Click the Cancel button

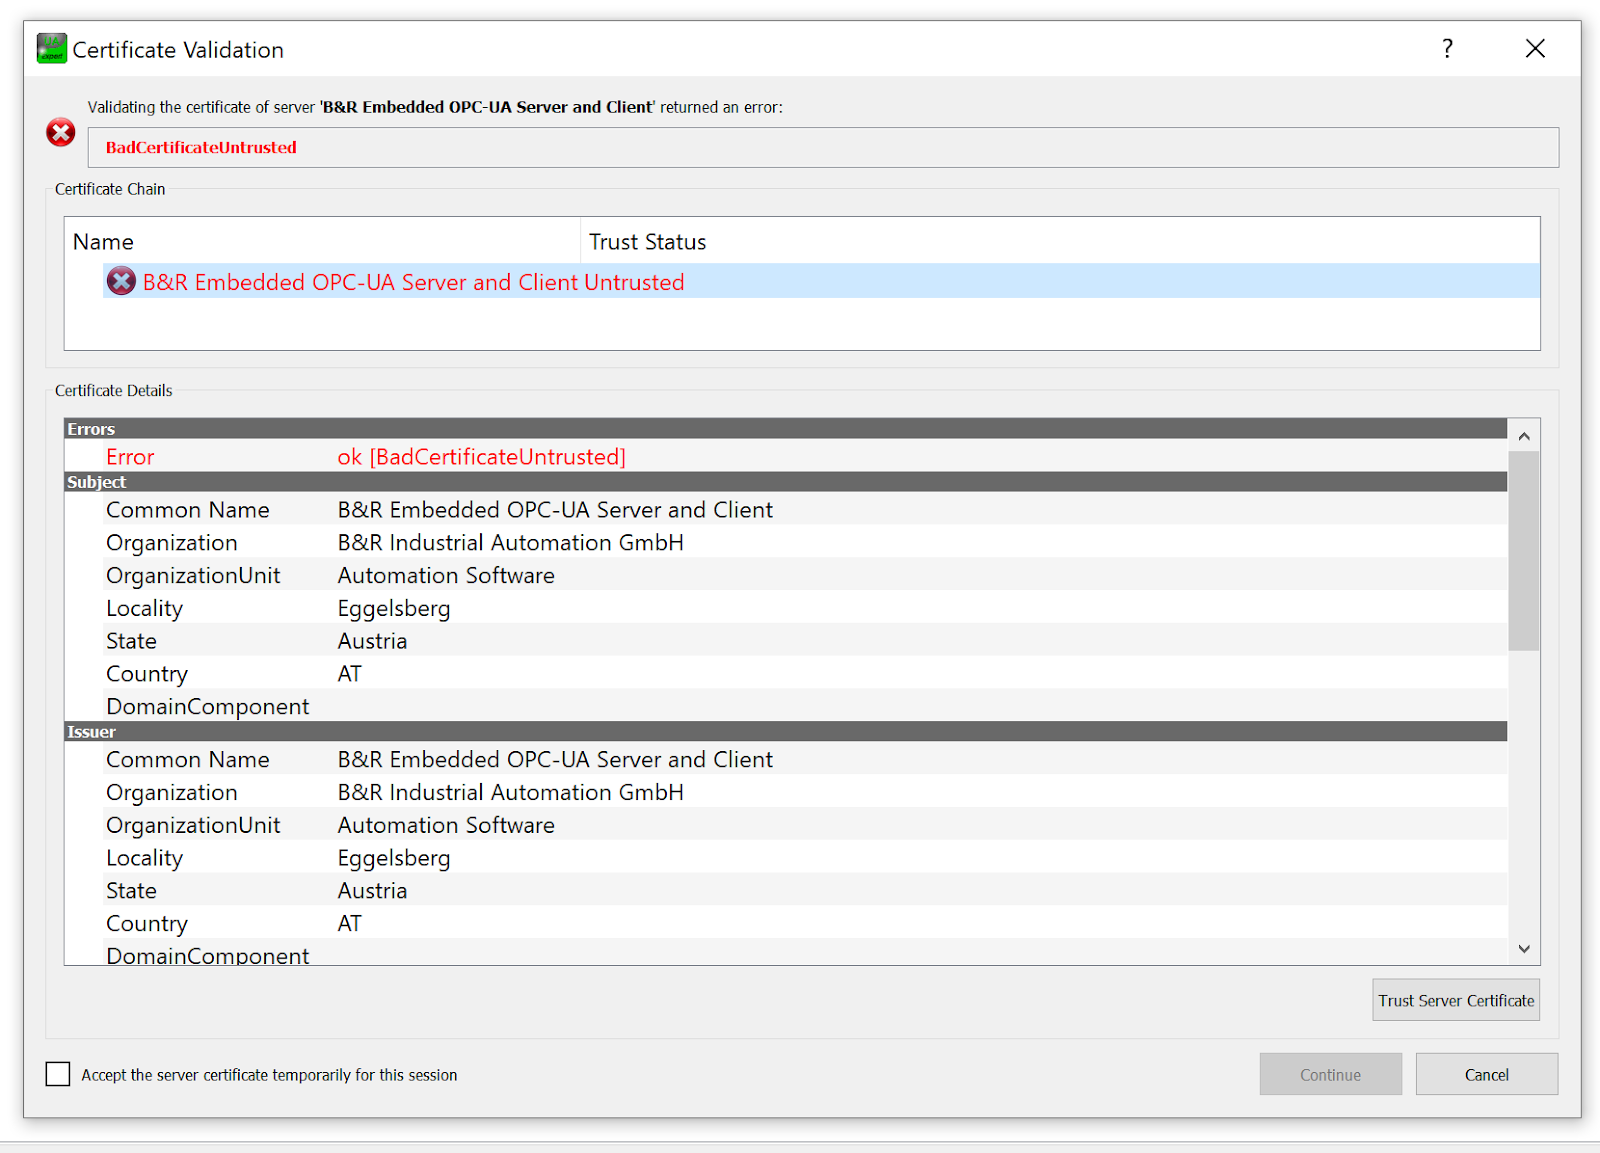(1487, 1074)
